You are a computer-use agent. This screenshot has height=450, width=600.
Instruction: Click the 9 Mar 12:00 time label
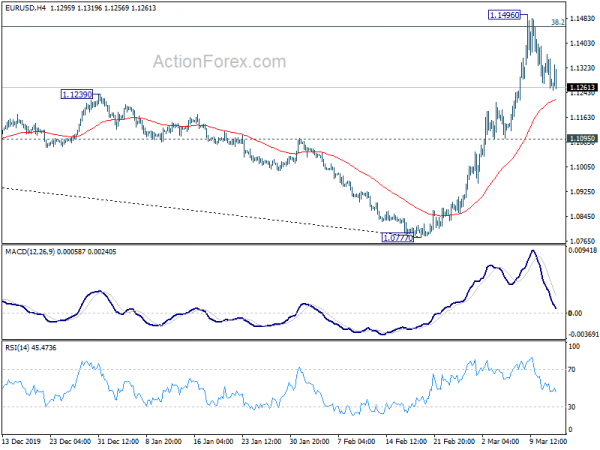[x=548, y=441]
